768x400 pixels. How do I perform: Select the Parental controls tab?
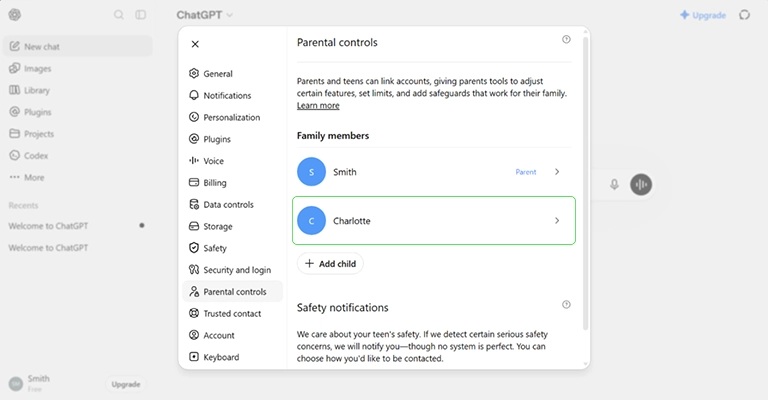tap(232, 291)
